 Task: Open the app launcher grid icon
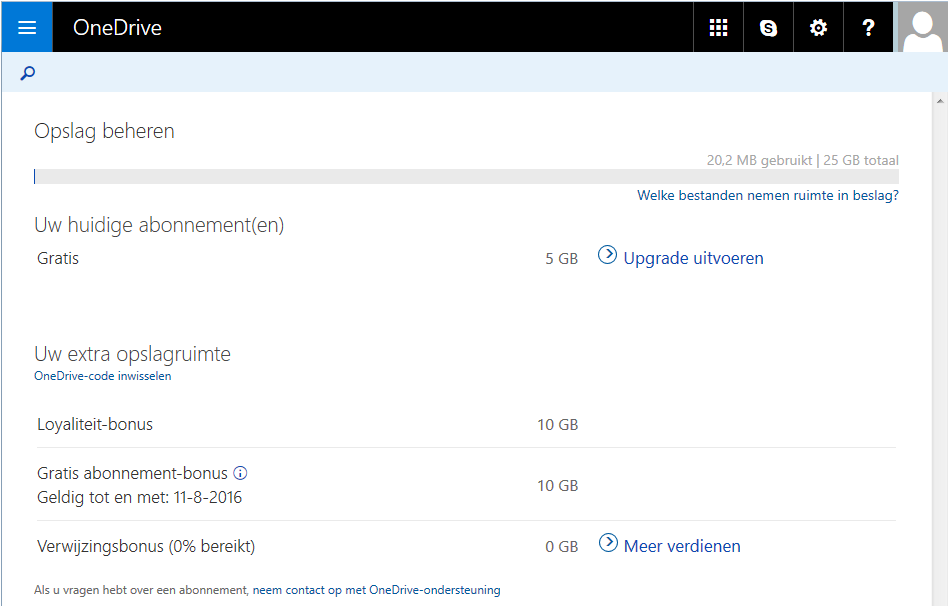point(718,27)
